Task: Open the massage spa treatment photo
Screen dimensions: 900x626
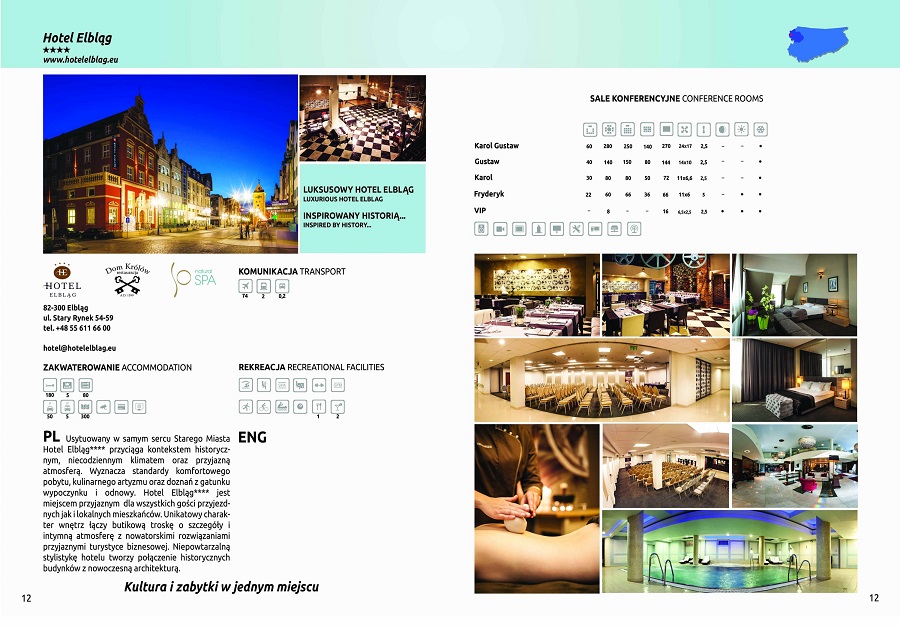Action: pyautogui.click(x=537, y=508)
